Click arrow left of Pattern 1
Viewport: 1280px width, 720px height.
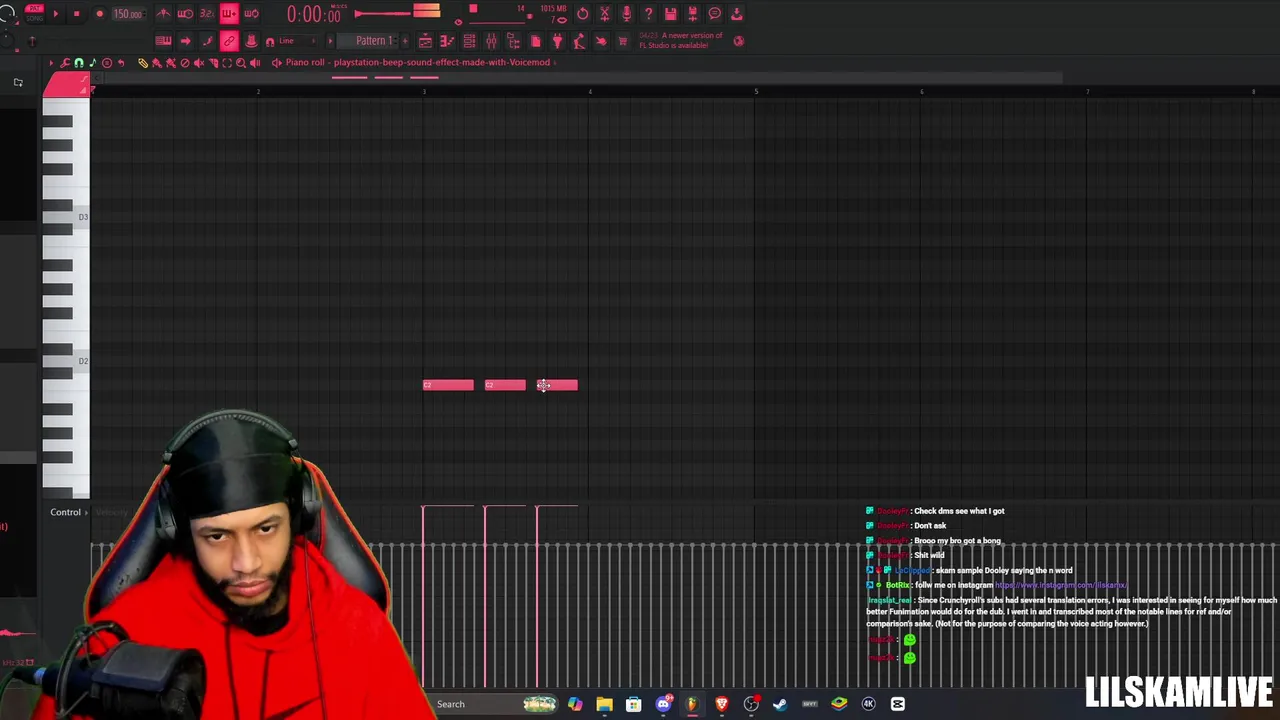[x=330, y=41]
